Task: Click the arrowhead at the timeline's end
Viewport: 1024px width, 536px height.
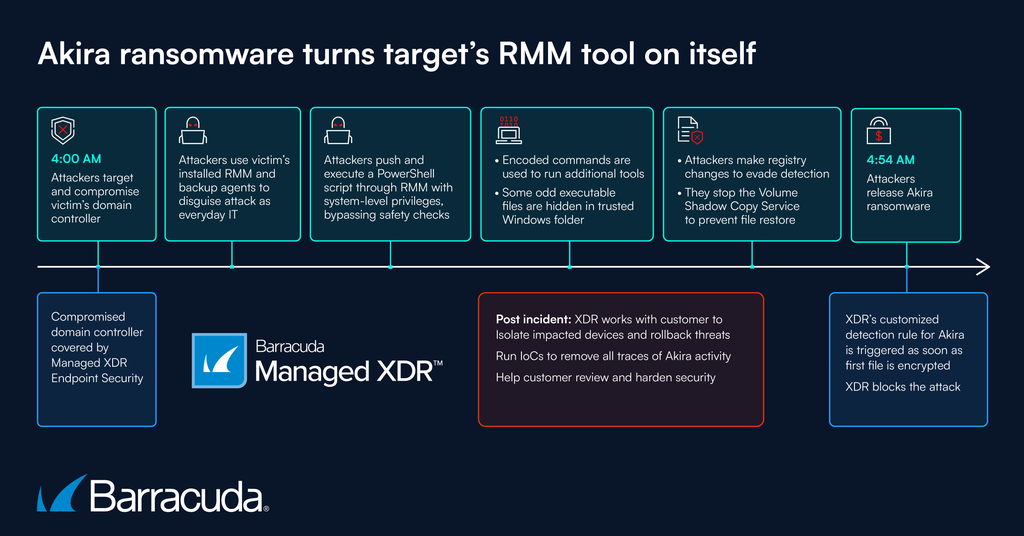Action: (983, 267)
